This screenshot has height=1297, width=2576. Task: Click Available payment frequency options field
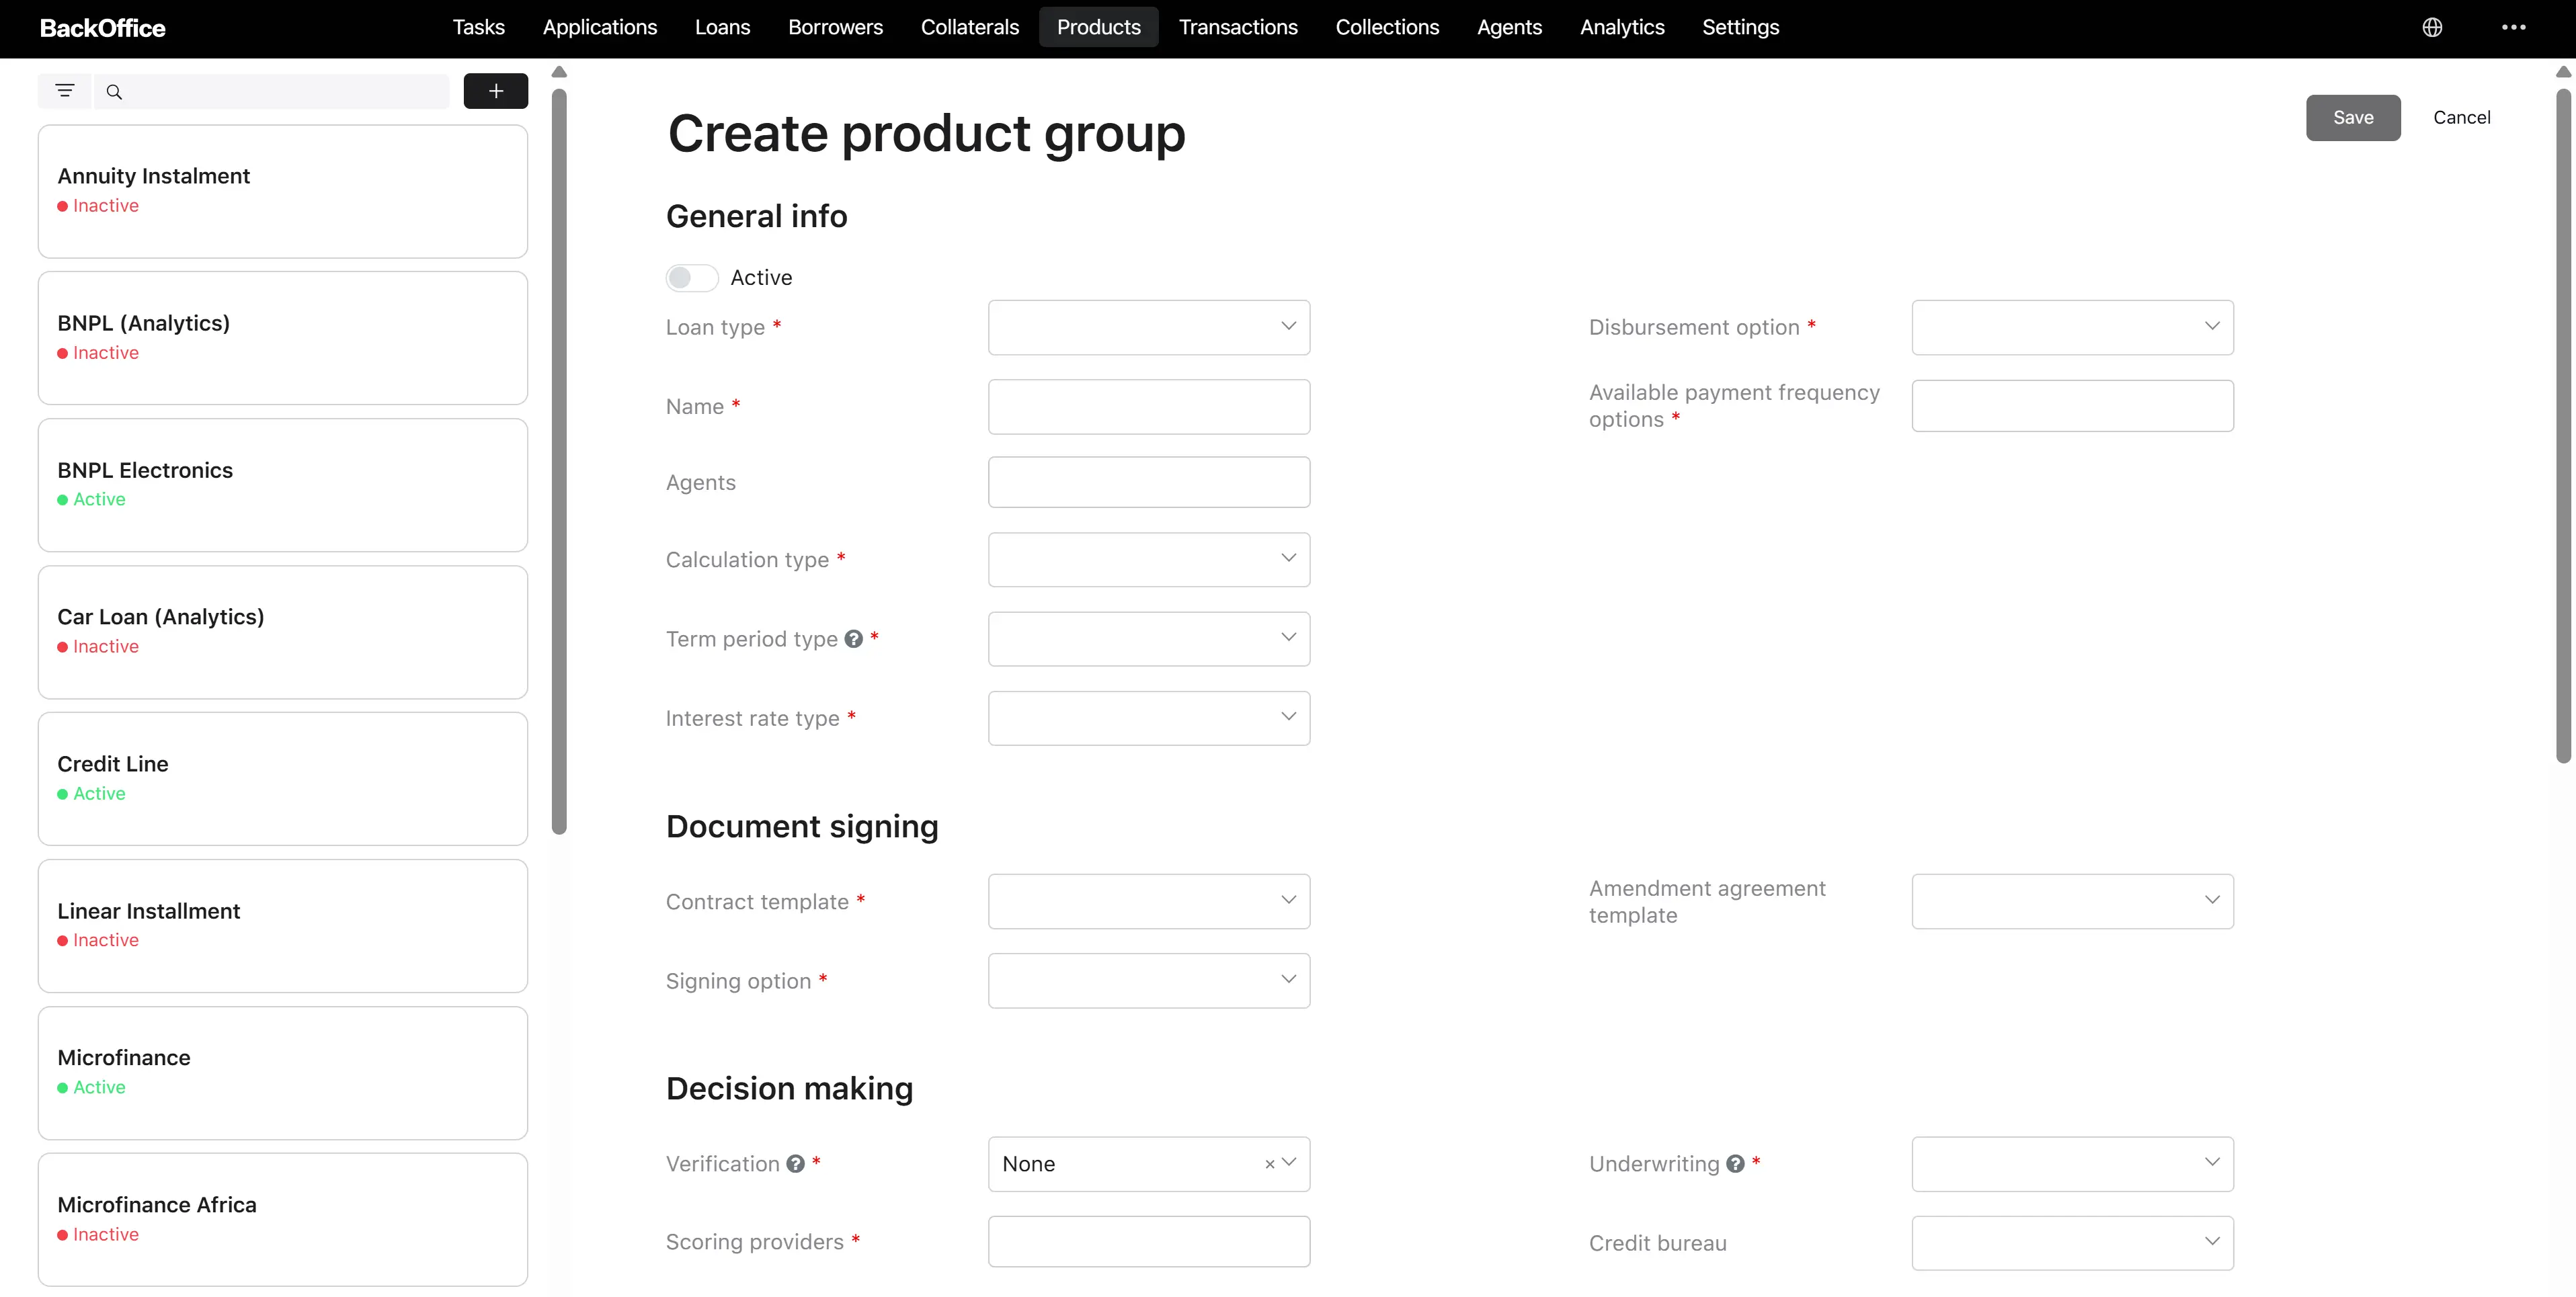click(x=2072, y=406)
